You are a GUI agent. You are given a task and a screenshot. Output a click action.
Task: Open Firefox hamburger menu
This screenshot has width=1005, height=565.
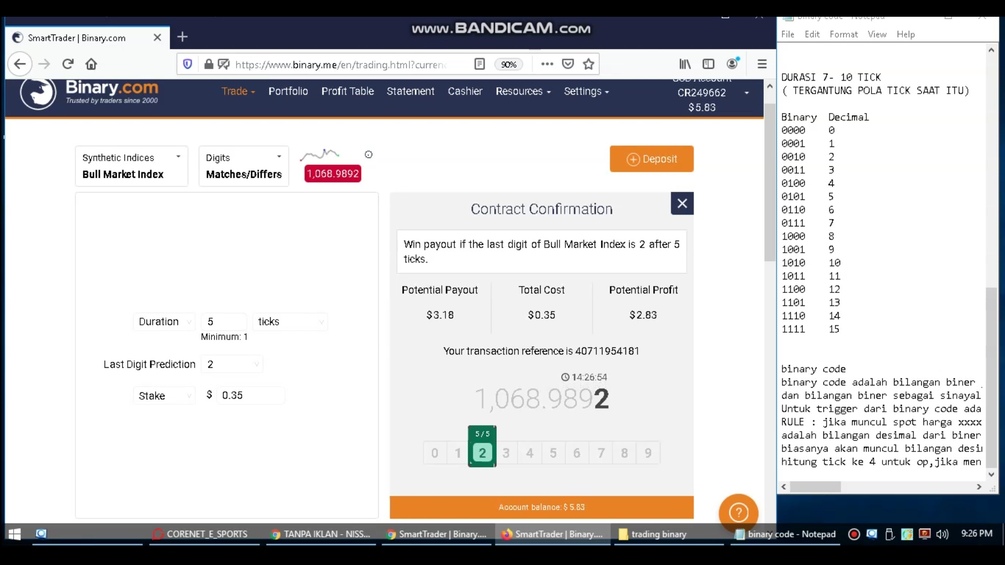762,64
